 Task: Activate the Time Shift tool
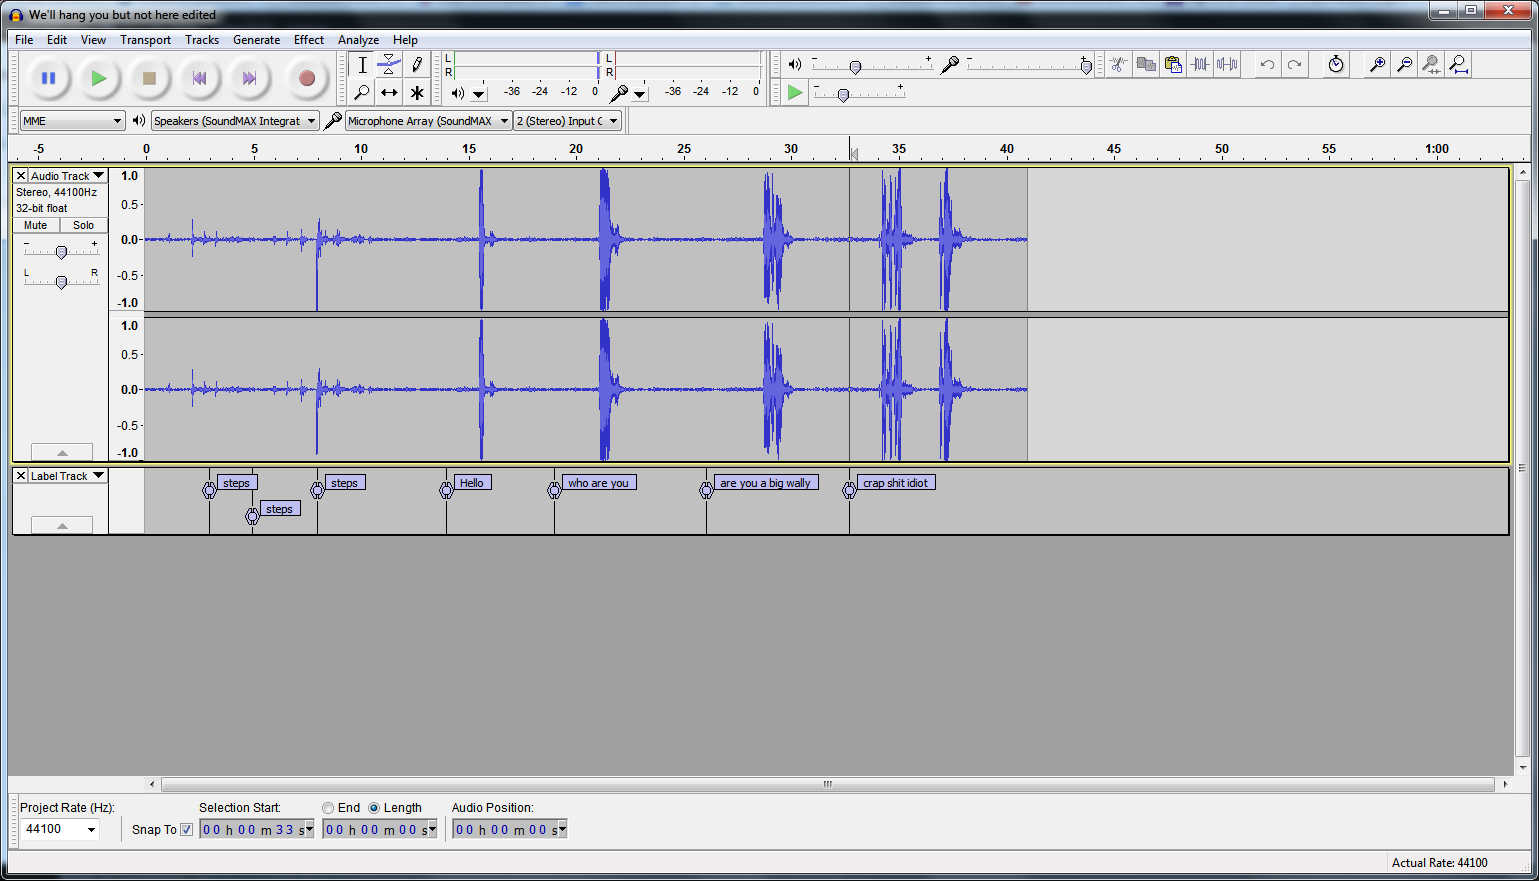click(x=389, y=93)
